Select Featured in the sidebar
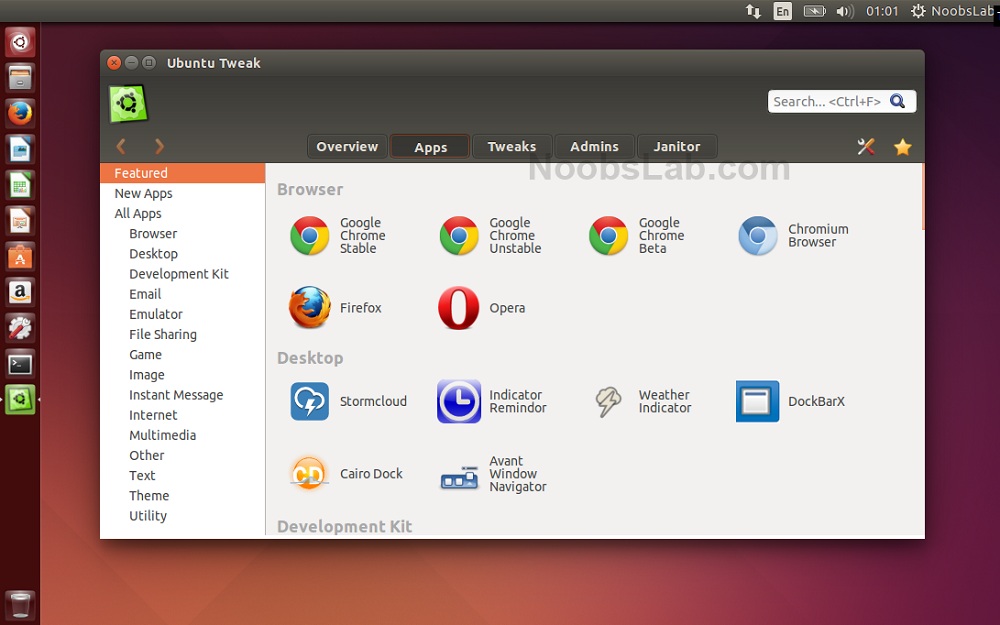The image size is (1000, 625). tap(182, 173)
